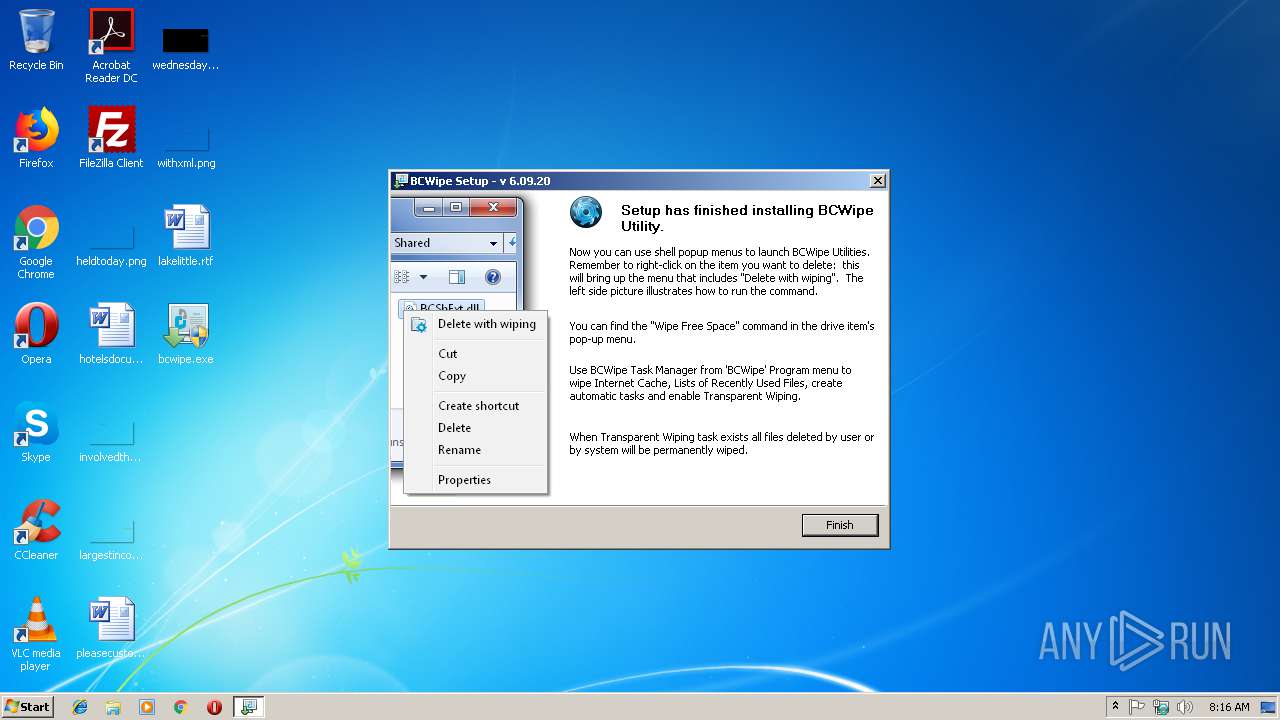The width and height of the screenshot is (1280, 720).
Task: Click 'Setup has finished installing BCWipe' heading
Action: [747, 218]
